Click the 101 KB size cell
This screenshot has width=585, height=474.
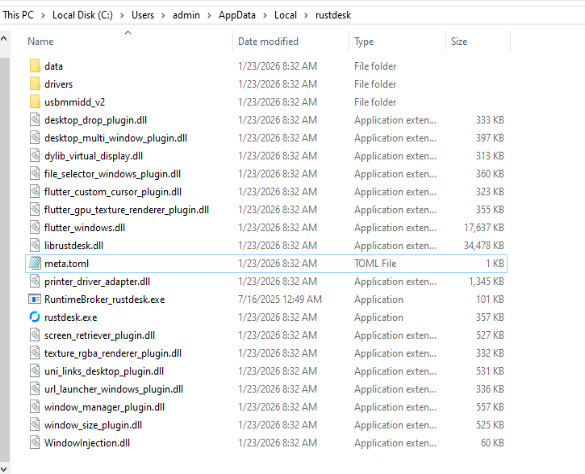(x=490, y=299)
